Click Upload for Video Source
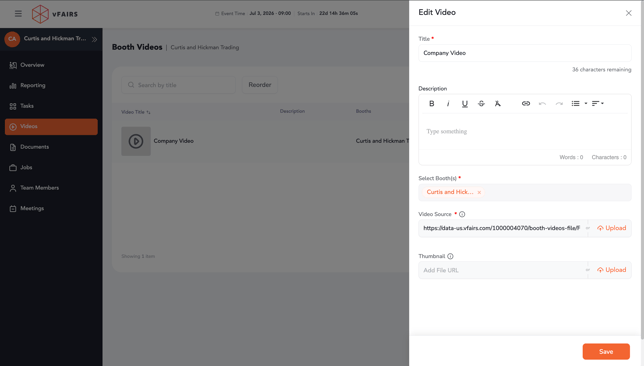 [612, 228]
